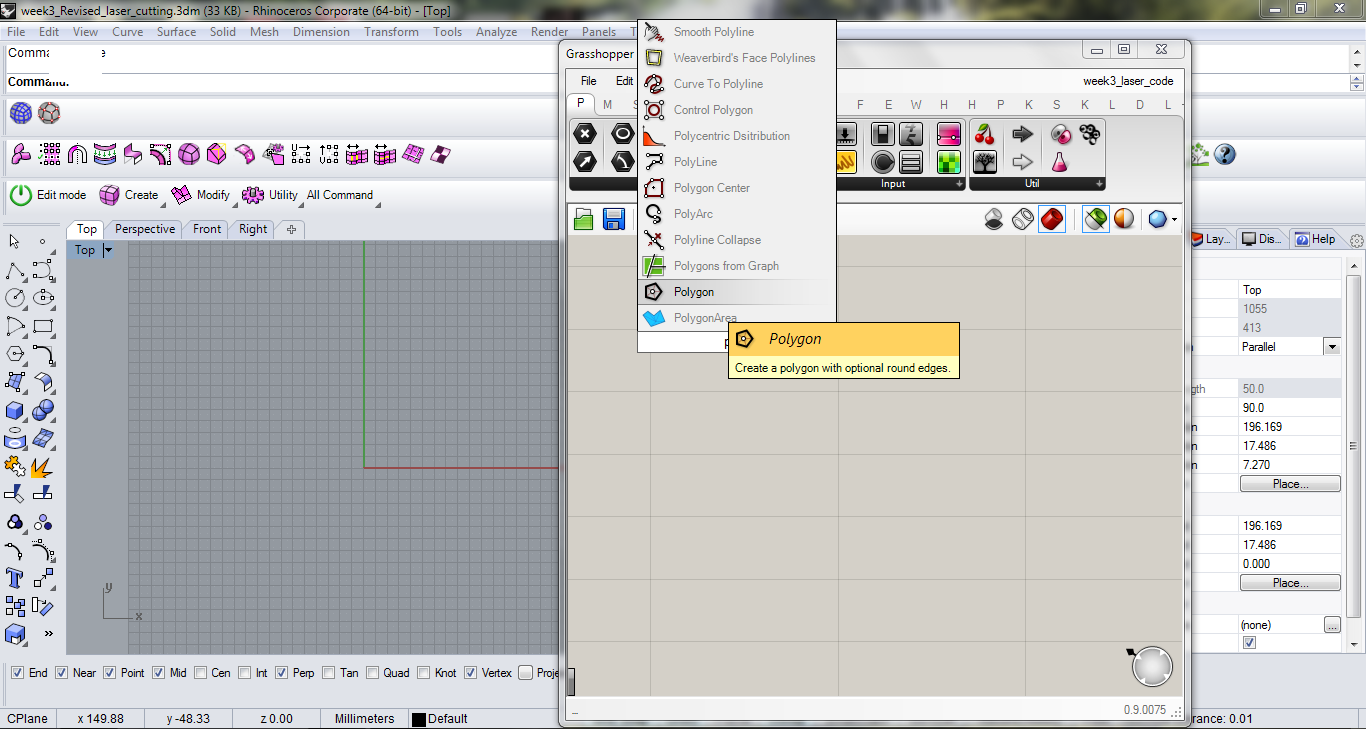Click control cage sphere icon
This screenshot has width=1366, height=729.
49,113
